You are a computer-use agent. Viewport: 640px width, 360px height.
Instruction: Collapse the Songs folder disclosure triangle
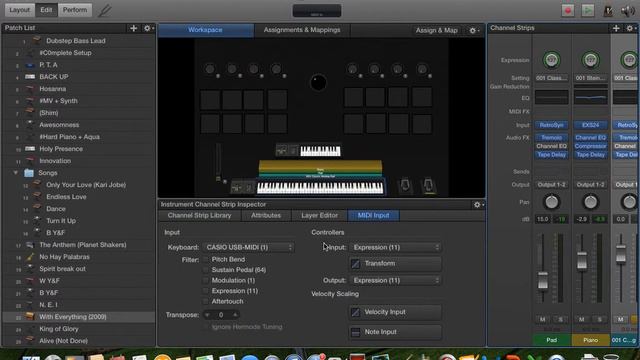tap(16, 173)
